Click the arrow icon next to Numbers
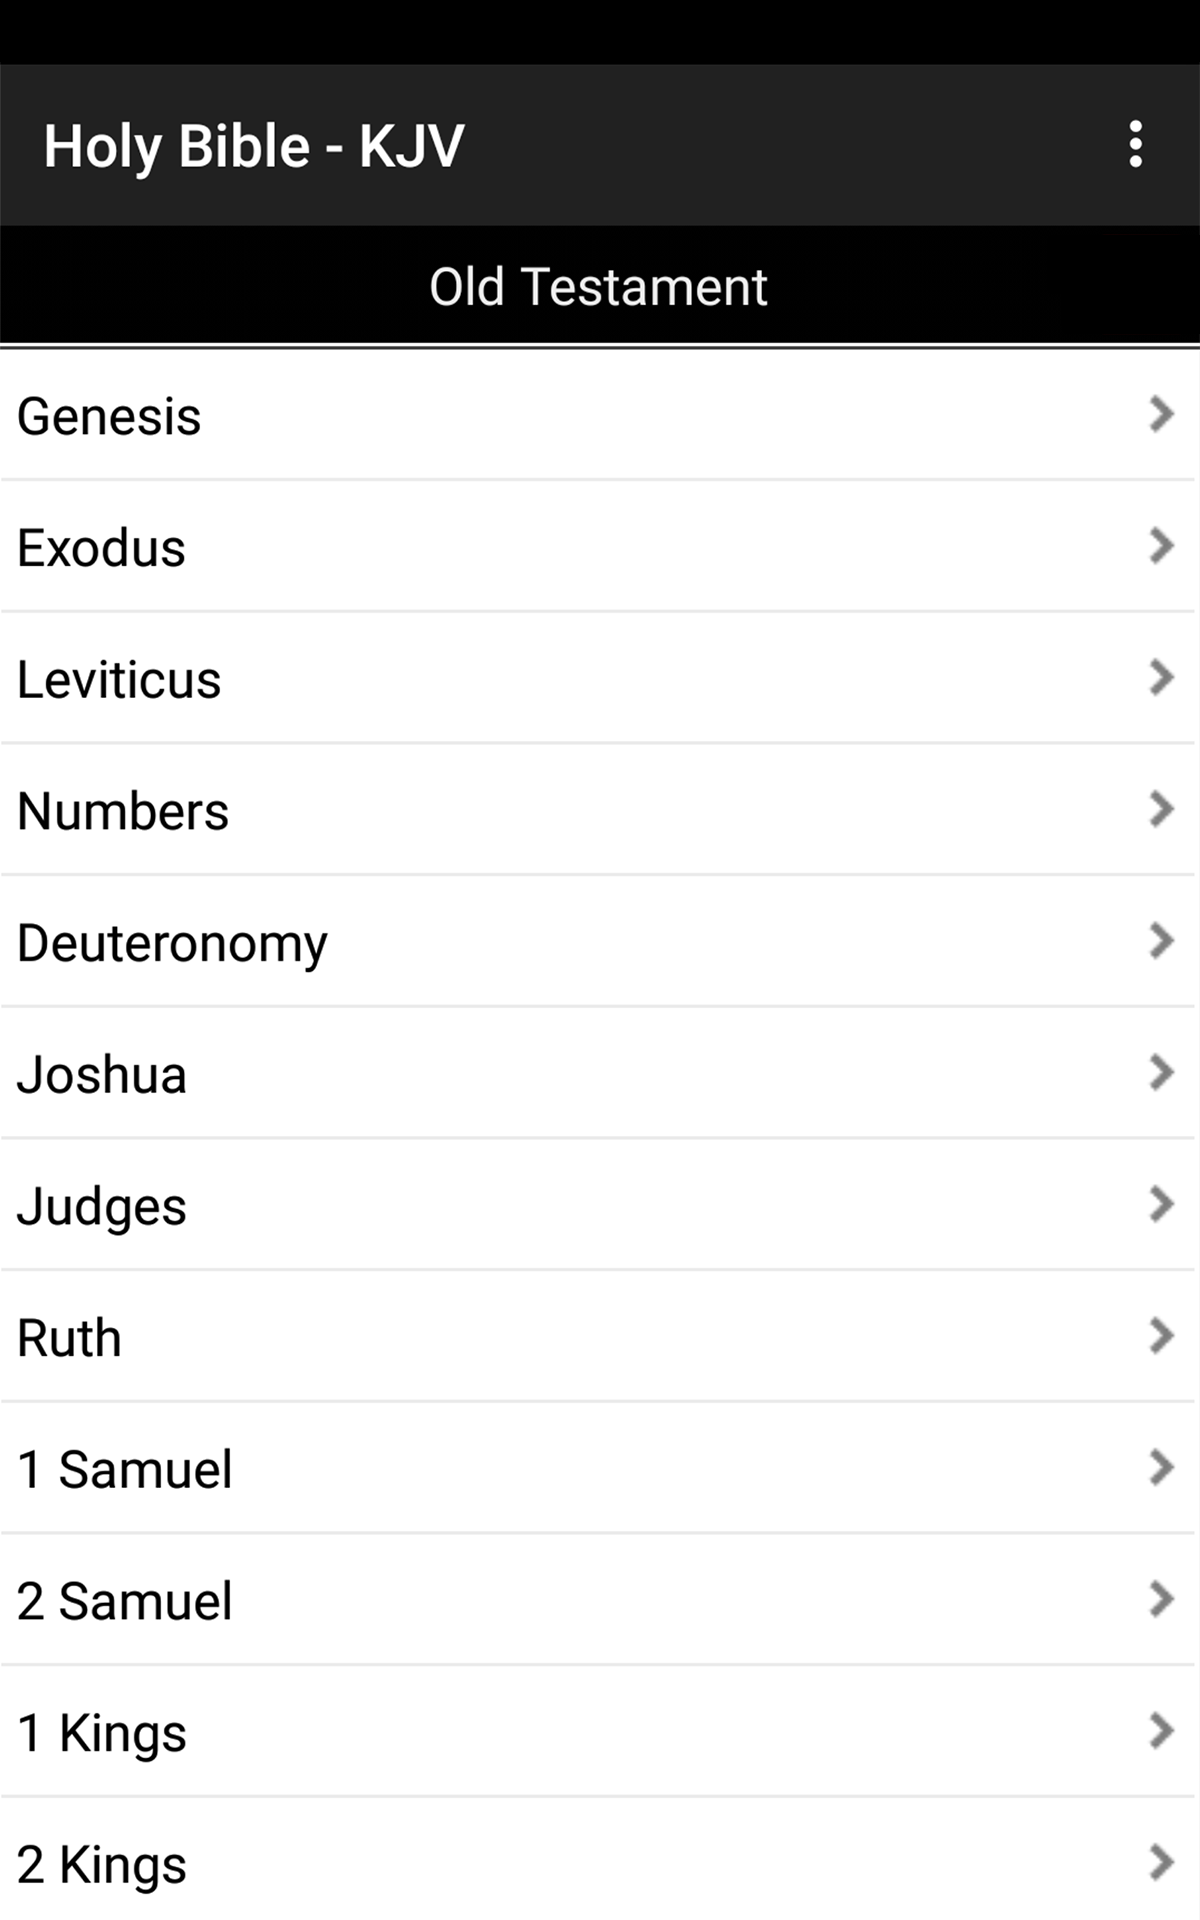 click(x=1161, y=810)
